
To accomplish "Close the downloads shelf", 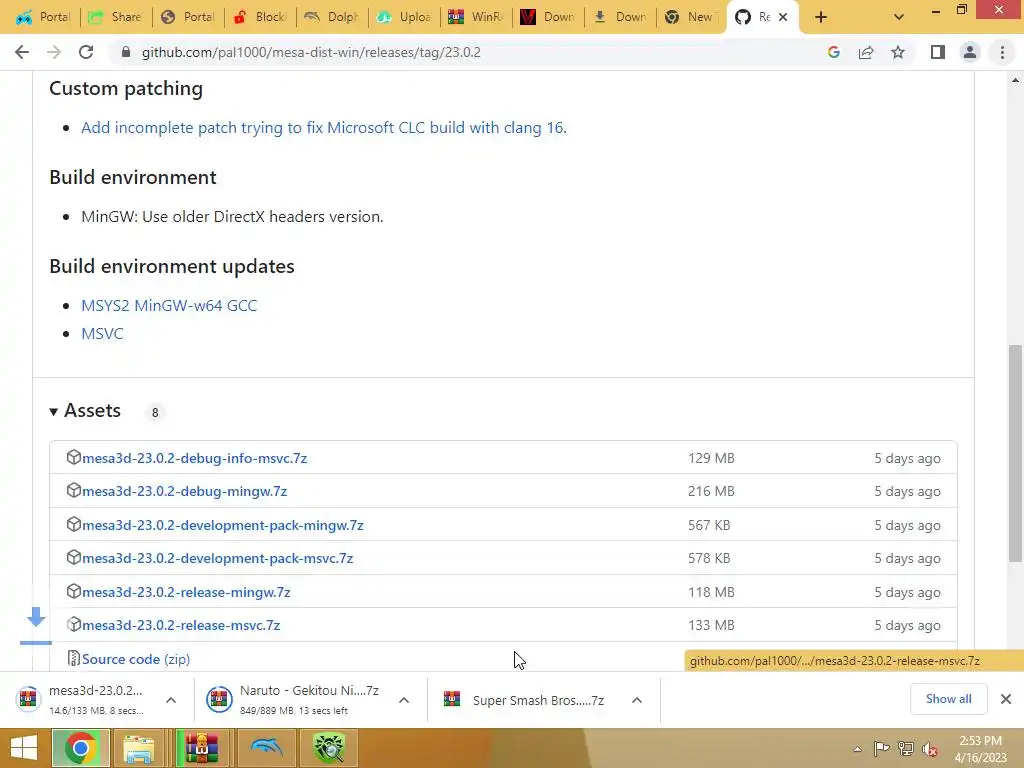I will pyautogui.click(x=1006, y=699).
